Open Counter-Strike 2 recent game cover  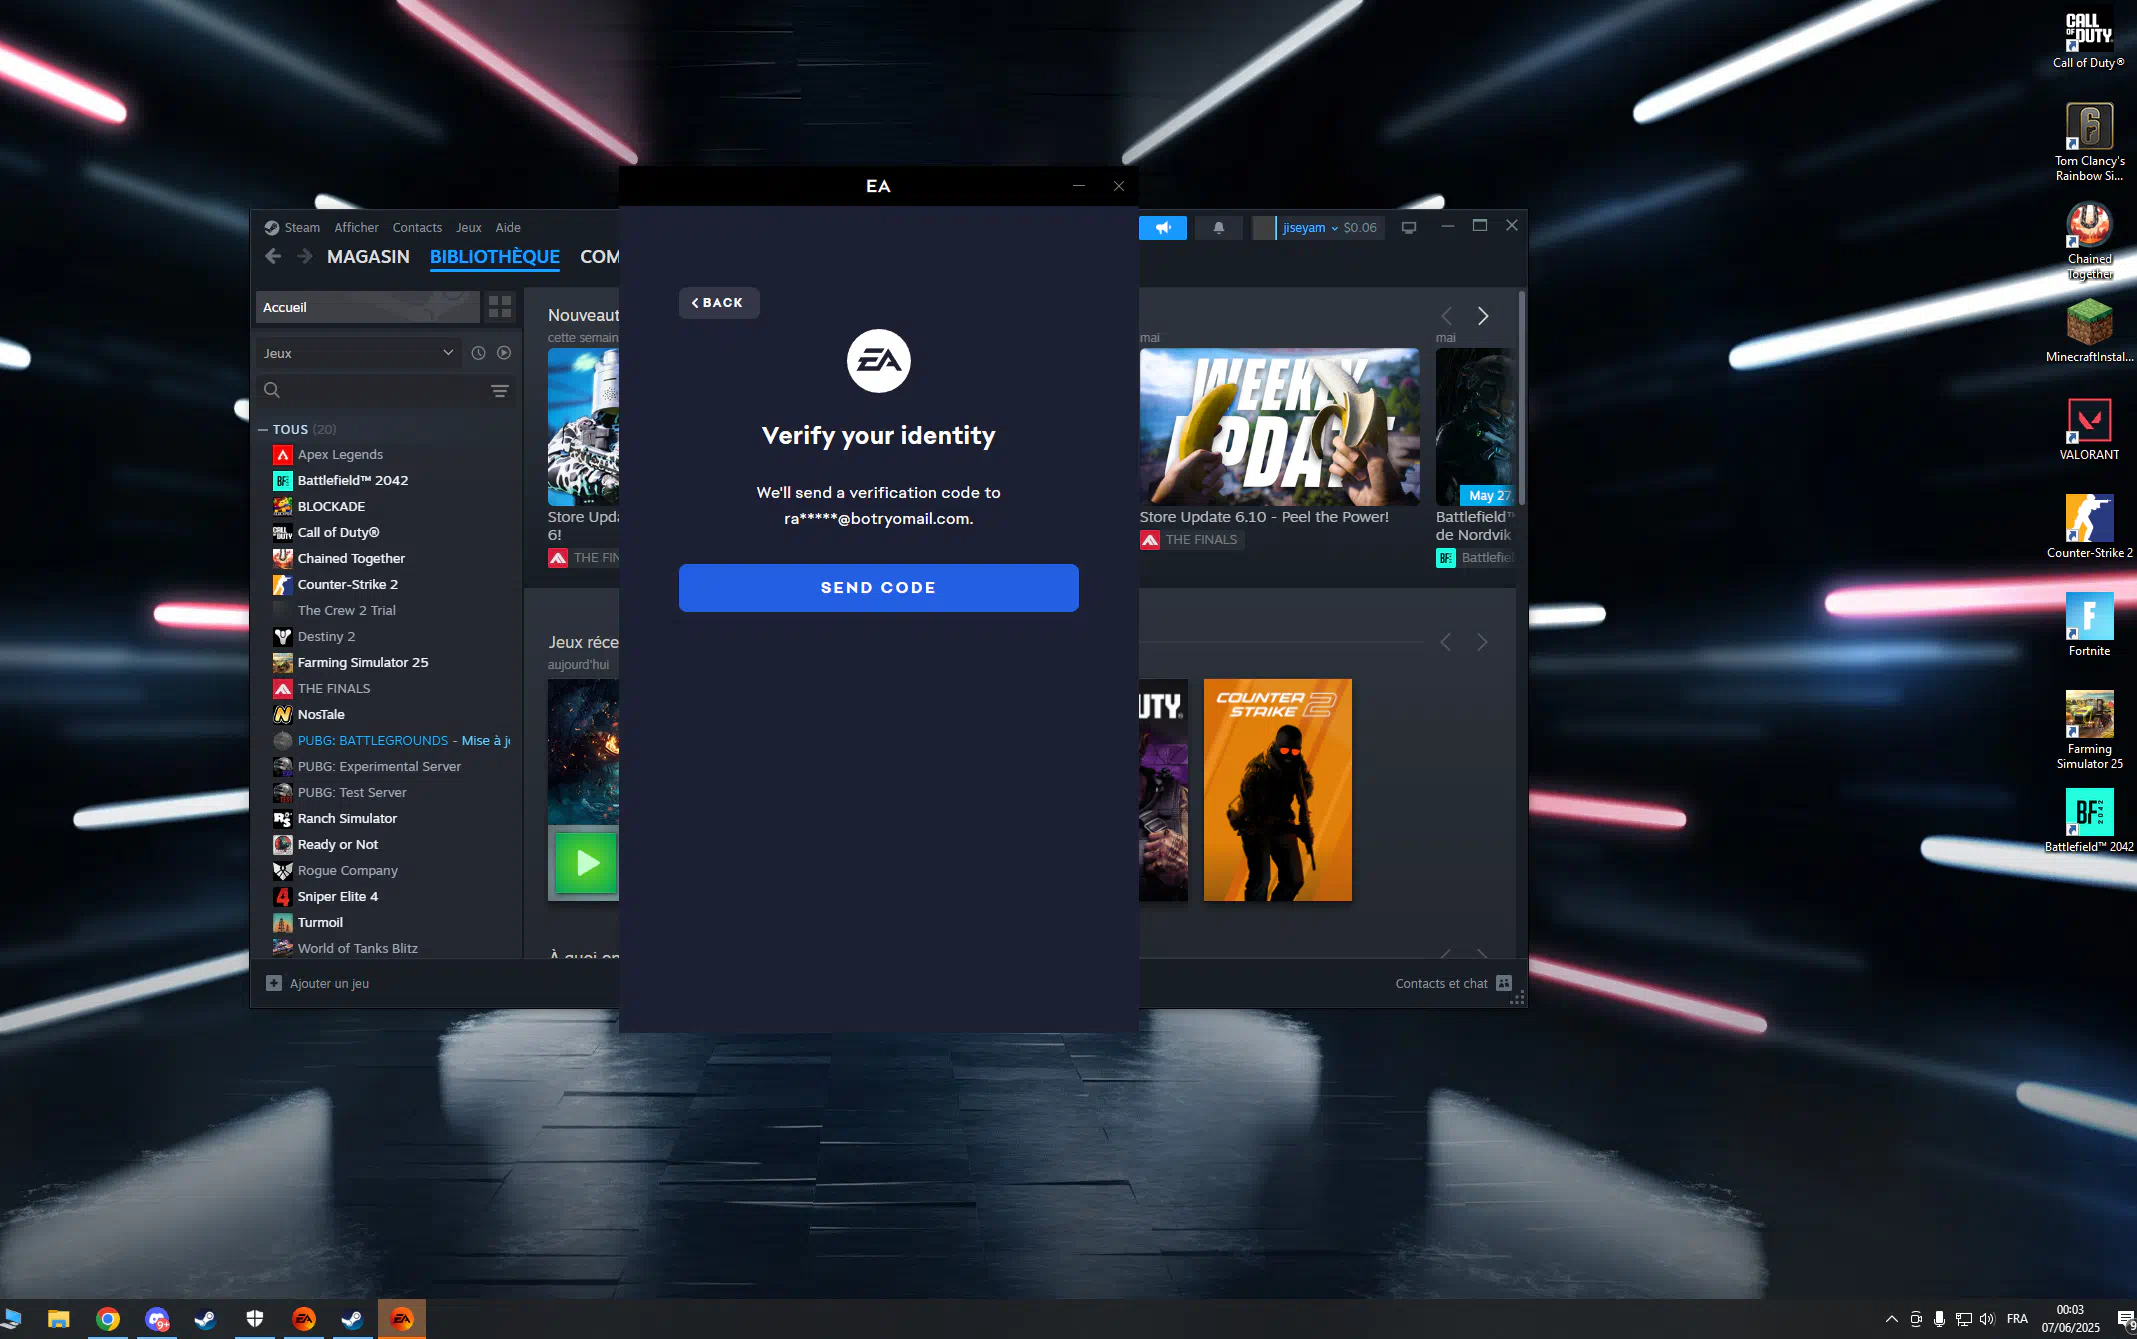tap(1277, 790)
